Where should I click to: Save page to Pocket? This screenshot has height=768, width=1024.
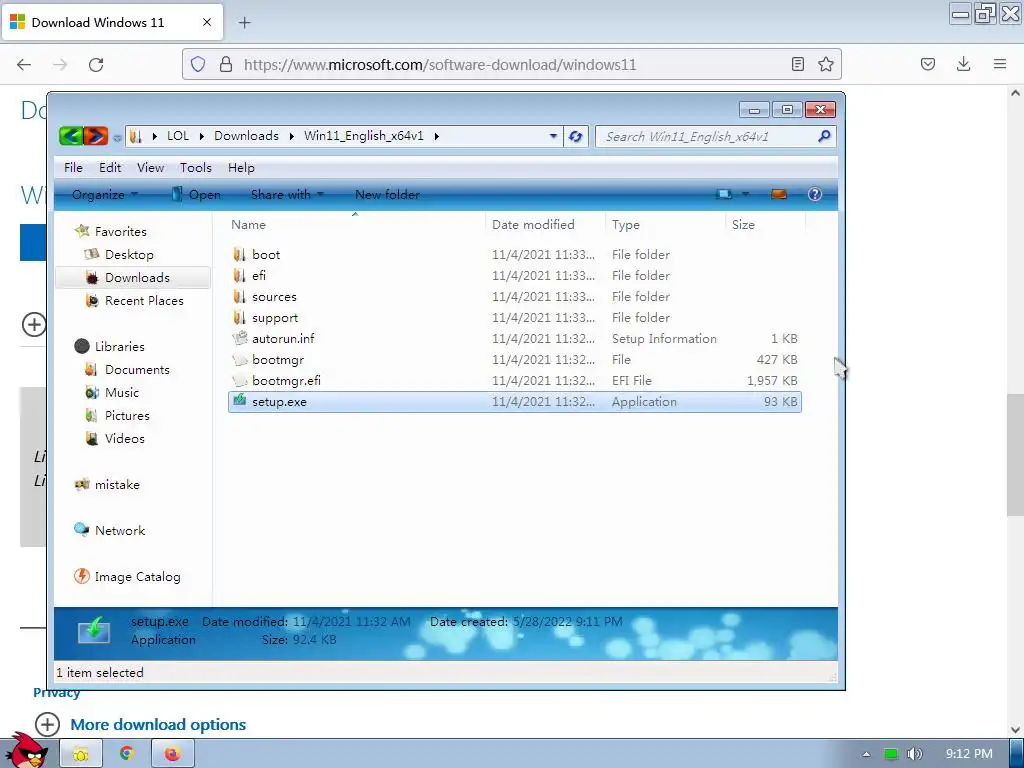[927, 64]
